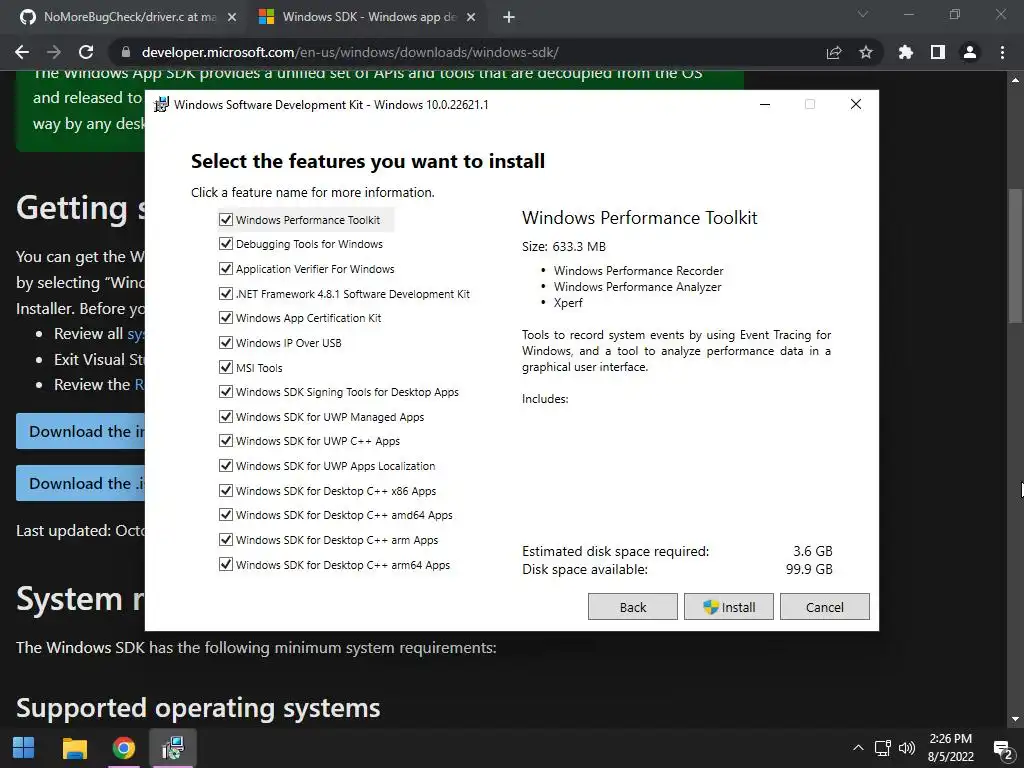Cancel the SDK installer

click(825, 607)
